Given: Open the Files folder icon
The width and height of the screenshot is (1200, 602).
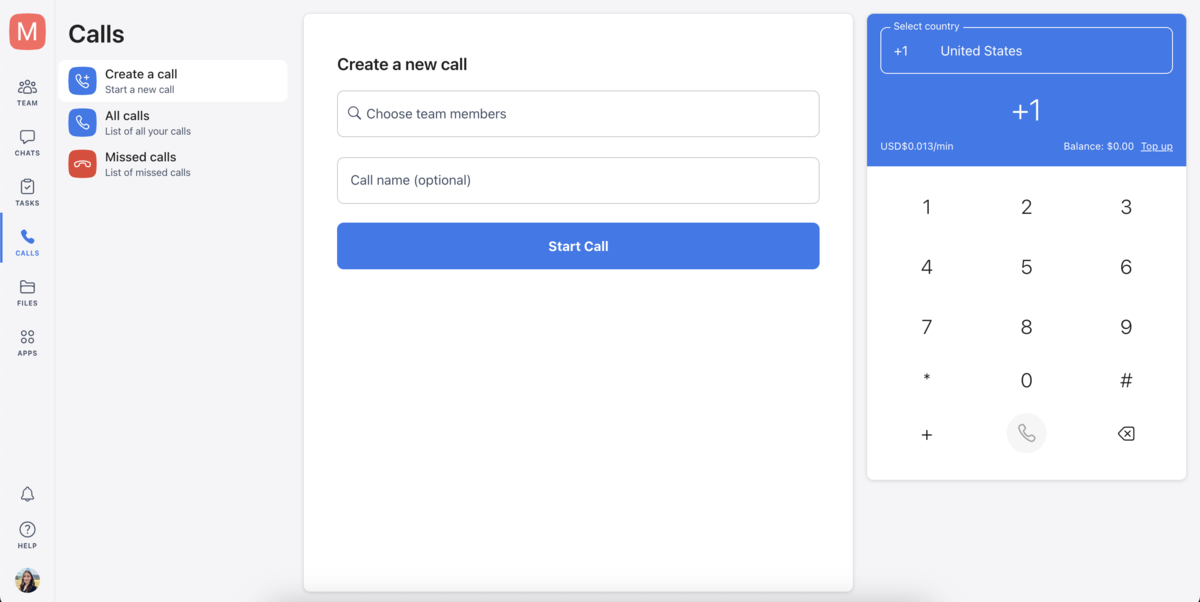Looking at the screenshot, I should click(x=27, y=288).
